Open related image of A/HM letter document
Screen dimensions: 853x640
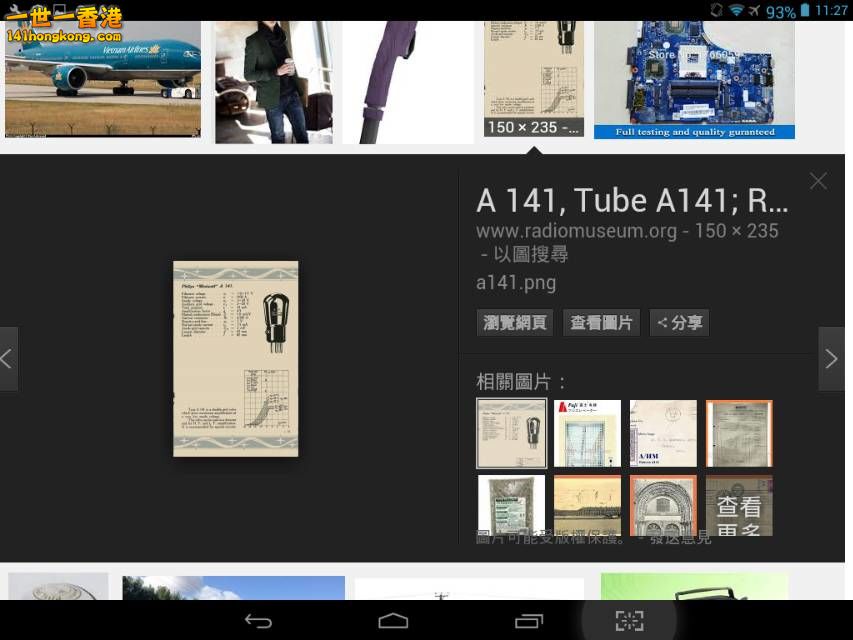tap(663, 433)
